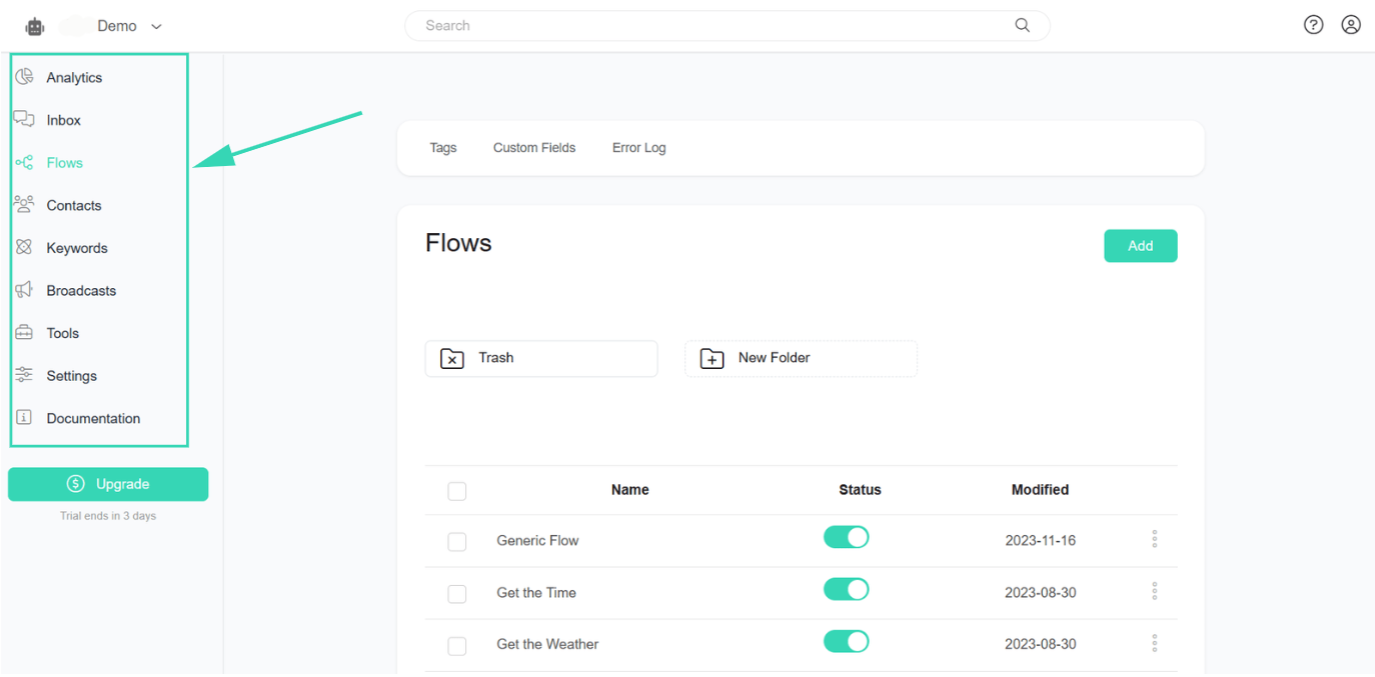The width and height of the screenshot is (1375, 677).
Task: Click the help question mark icon
Action: click(1313, 25)
